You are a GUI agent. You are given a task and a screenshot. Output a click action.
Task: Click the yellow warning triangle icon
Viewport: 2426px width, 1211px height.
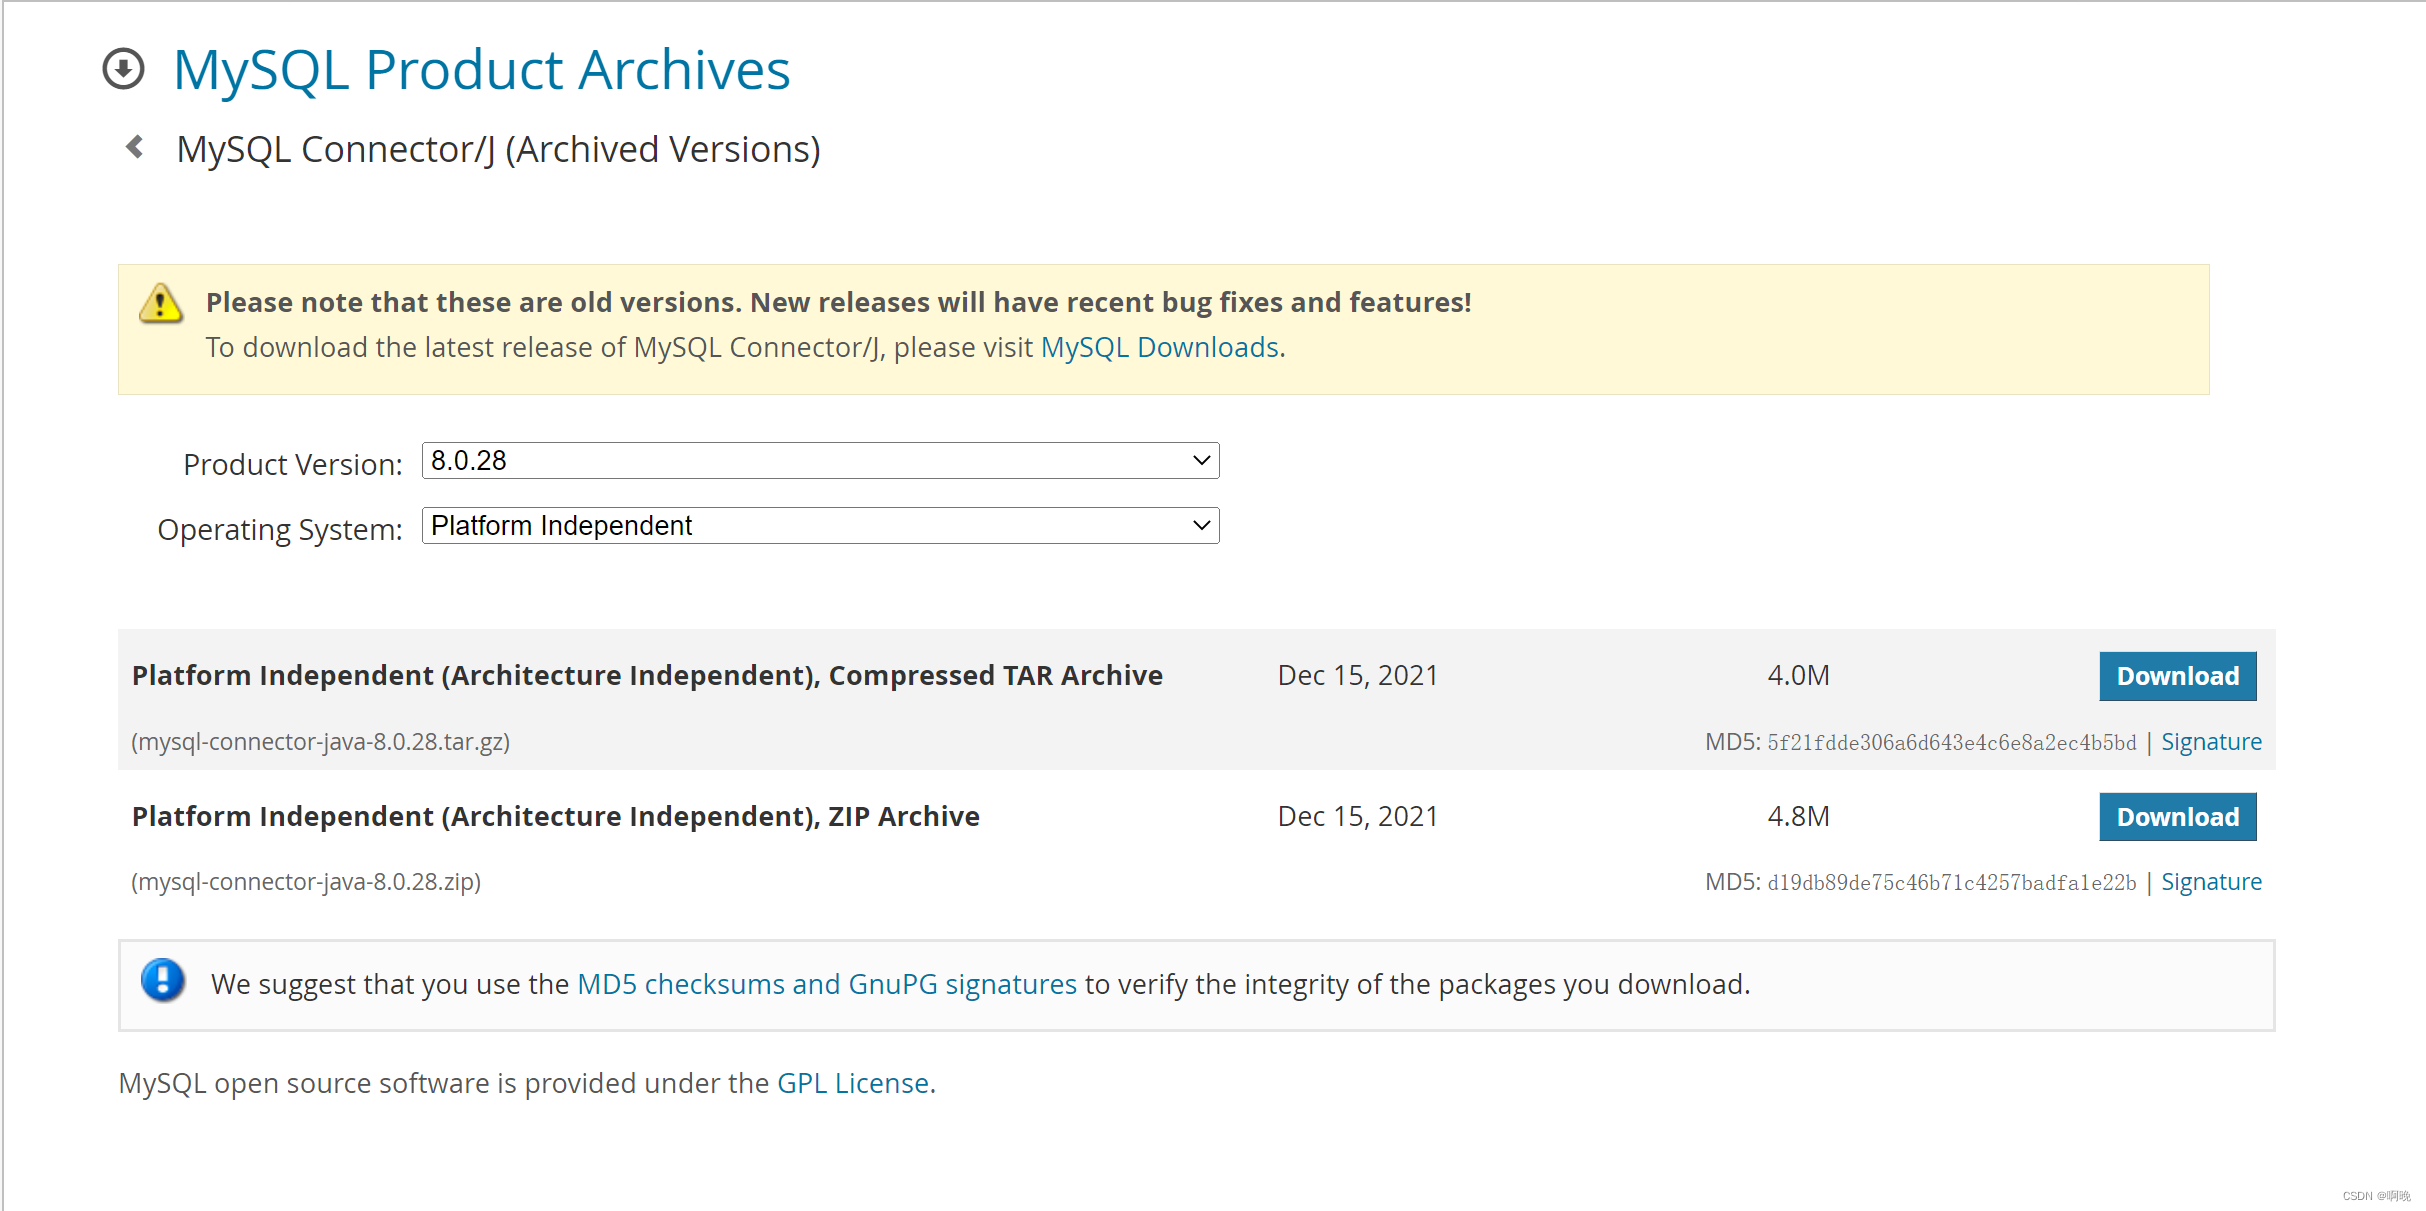pos(161,303)
